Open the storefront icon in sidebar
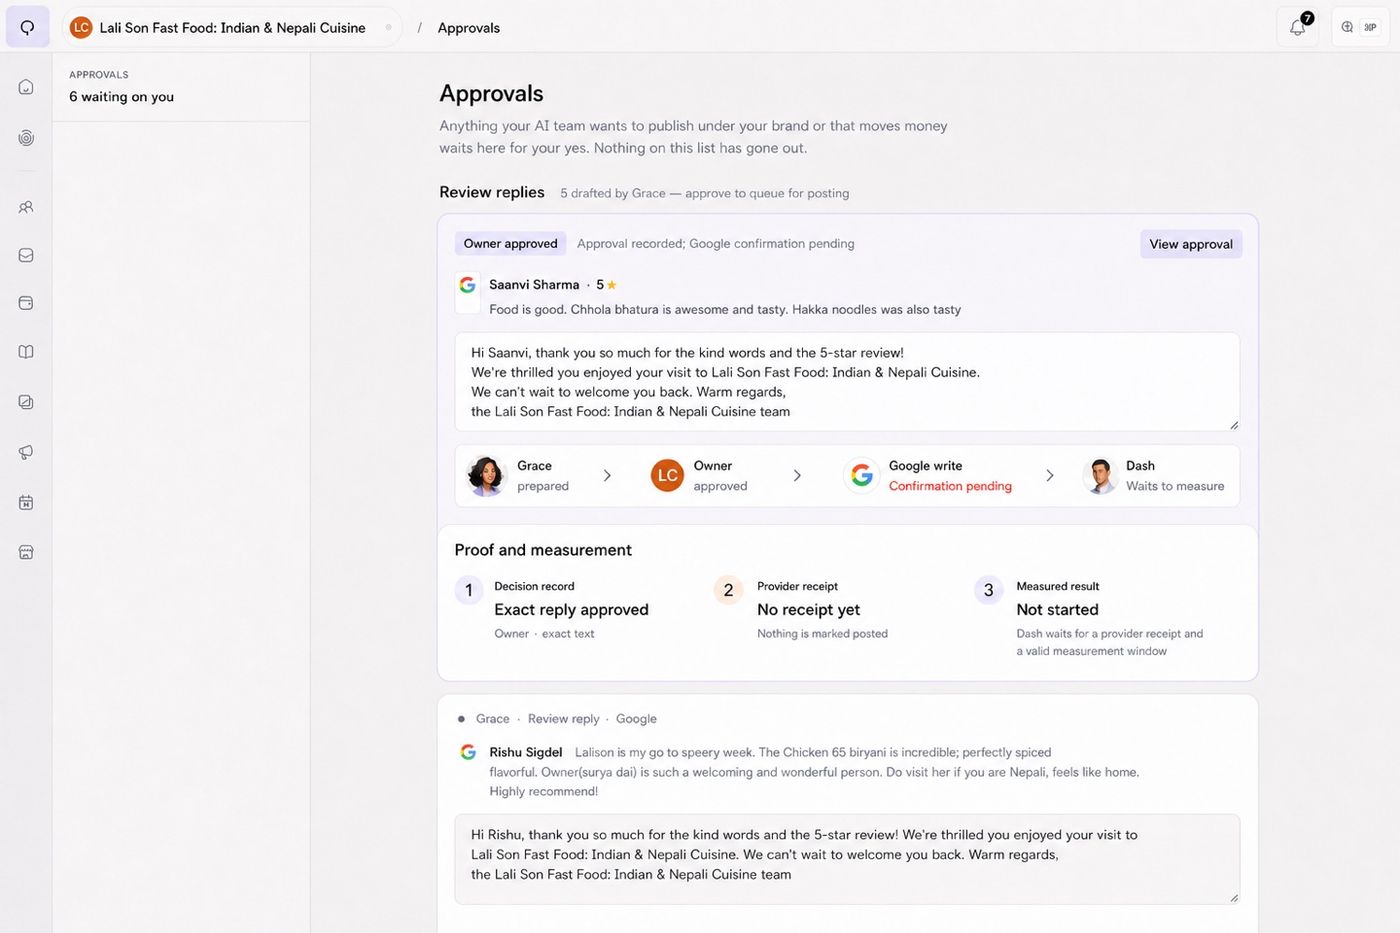The height and width of the screenshot is (933, 1400). 26,552
